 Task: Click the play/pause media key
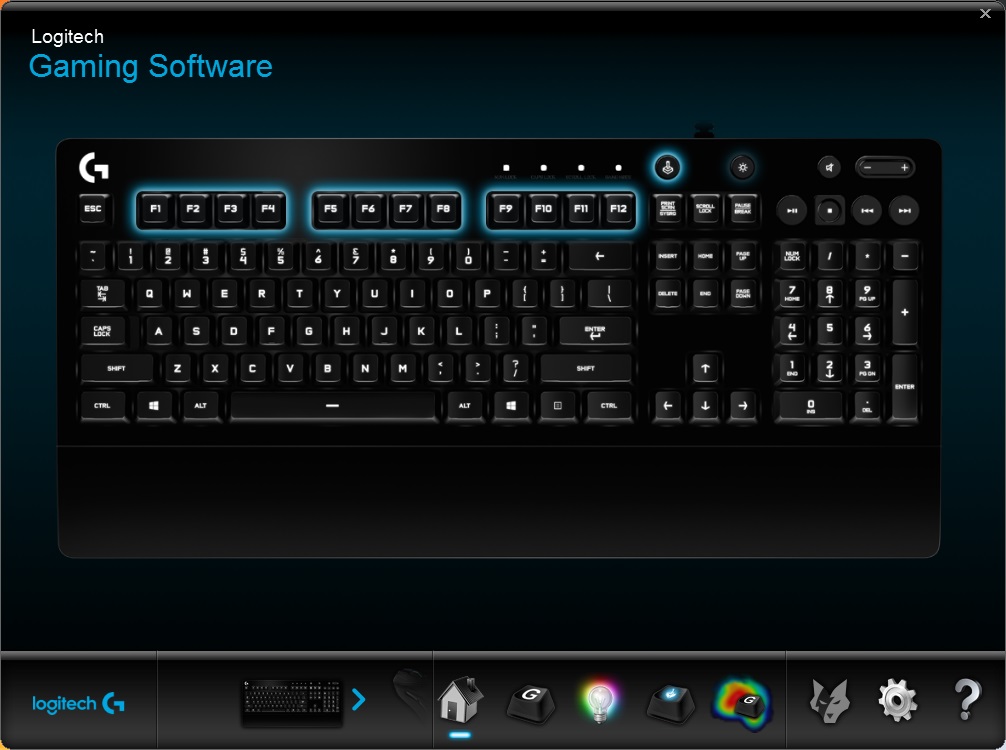pos(792,210)
